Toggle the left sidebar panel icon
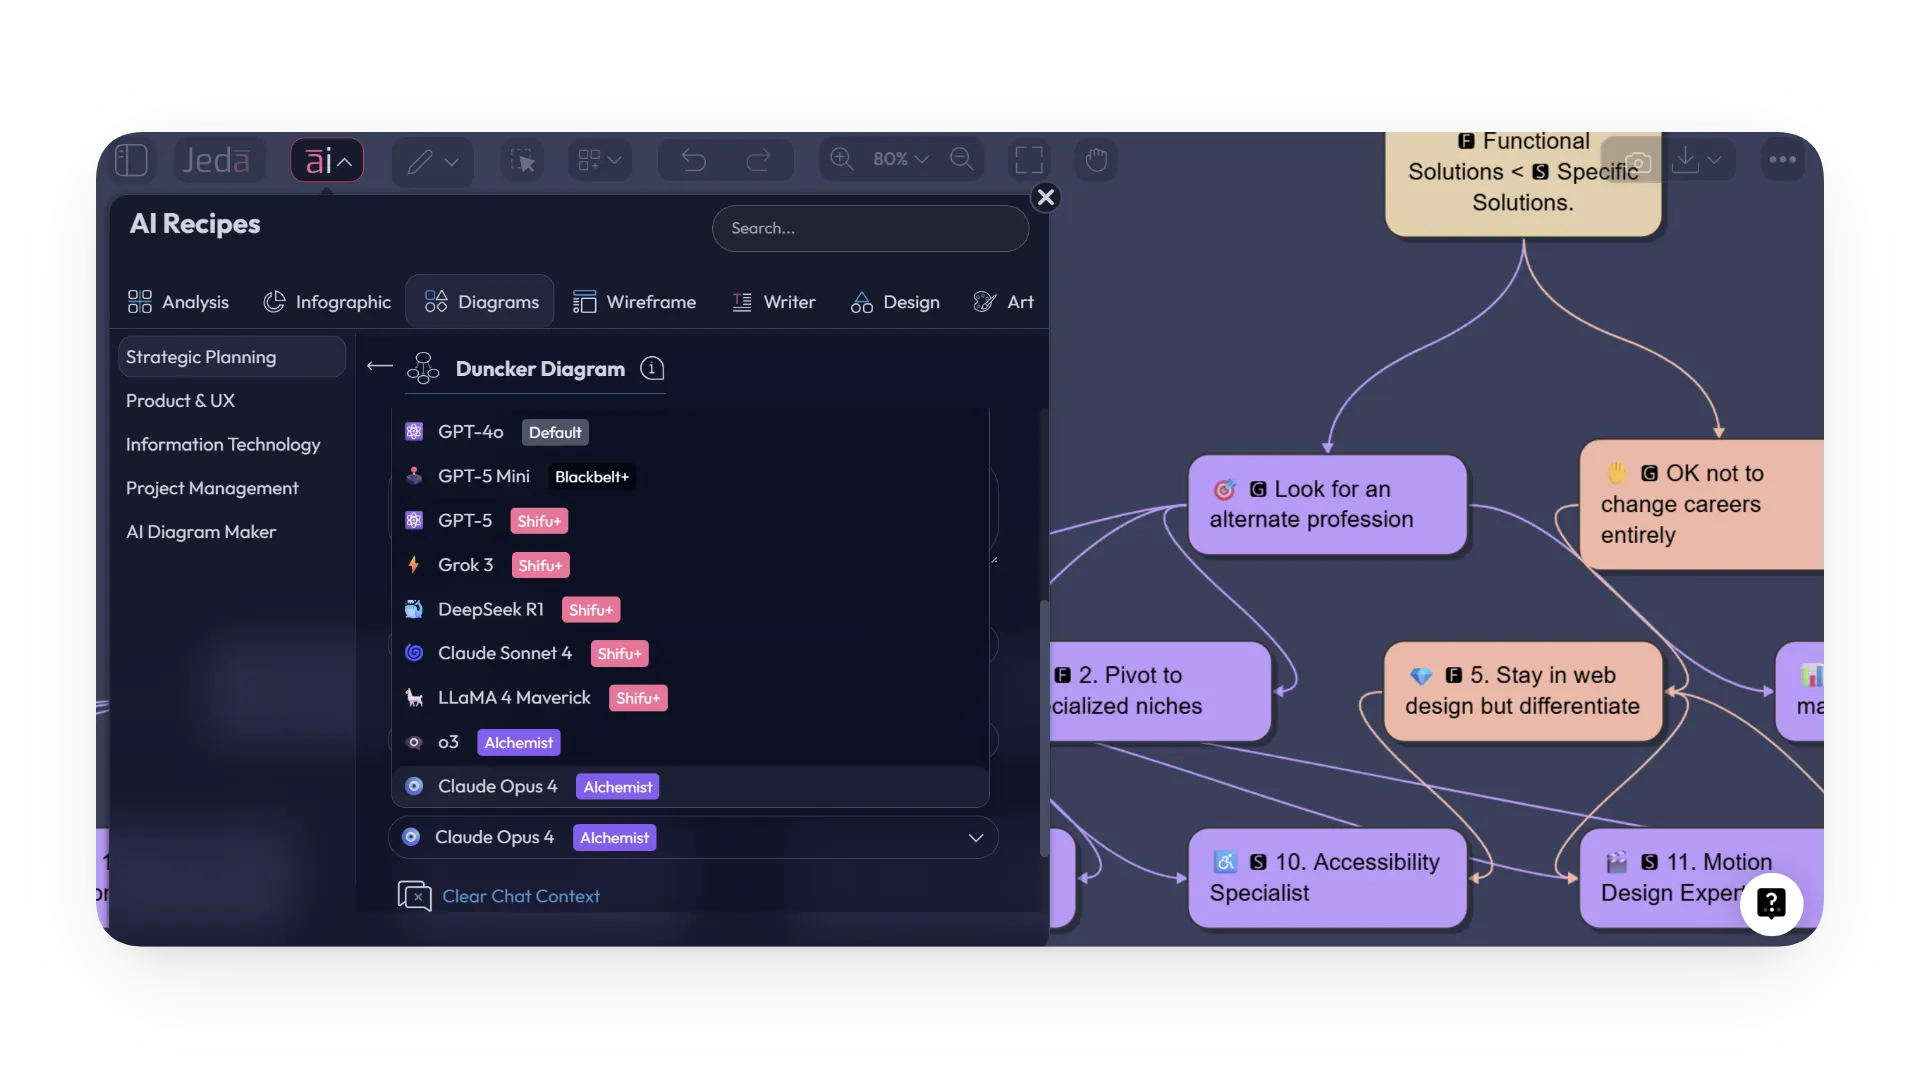Screen dimensions: 1920x1080 coord(131,159)
